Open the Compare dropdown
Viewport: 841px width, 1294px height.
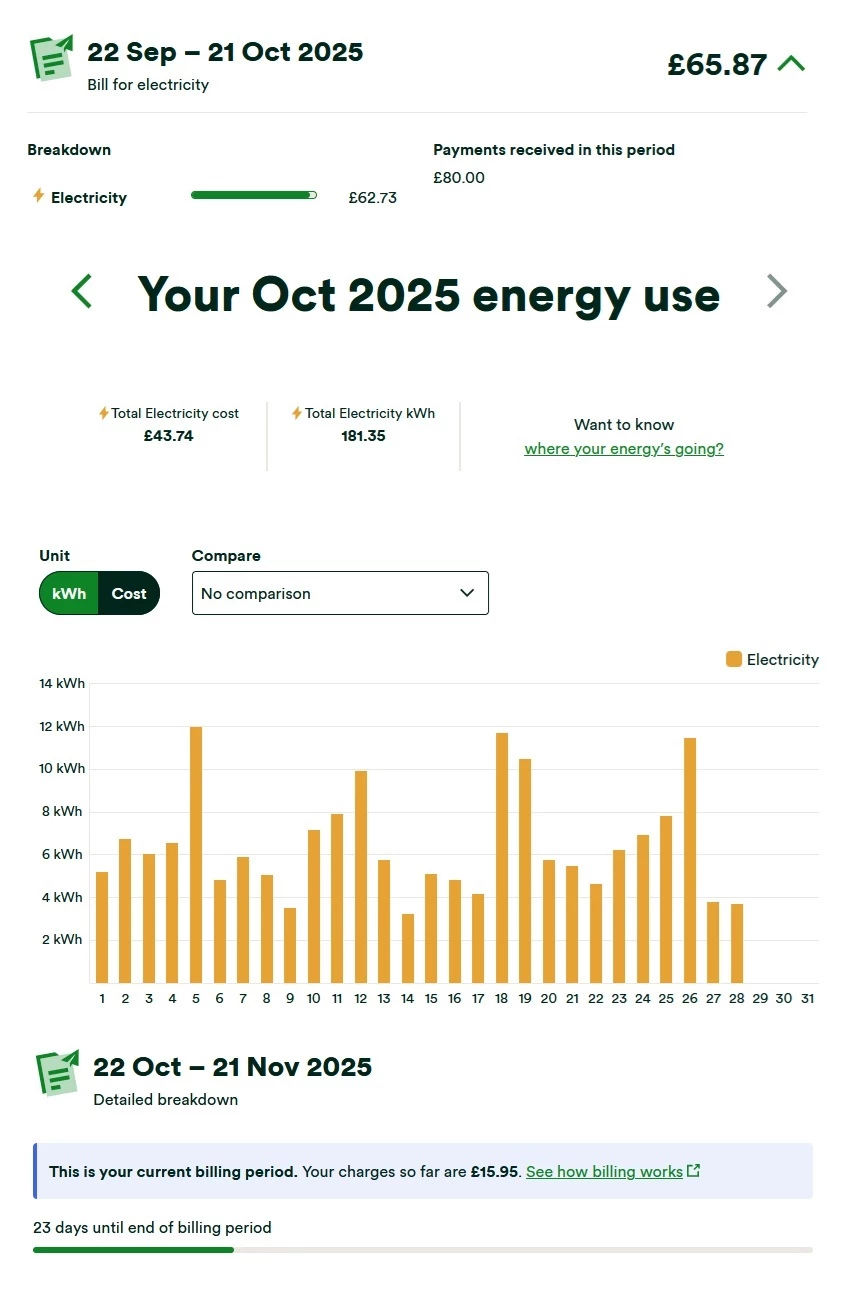tap(340, 593)
